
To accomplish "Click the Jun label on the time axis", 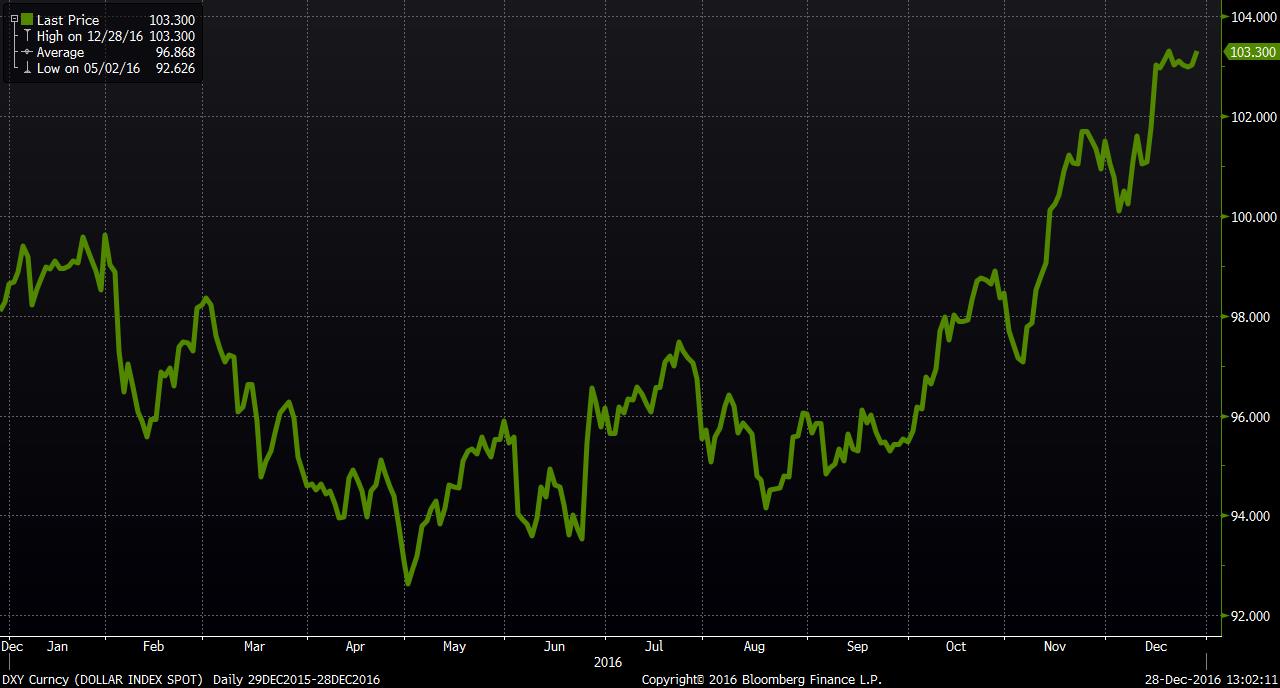I will tap(554, 646).
